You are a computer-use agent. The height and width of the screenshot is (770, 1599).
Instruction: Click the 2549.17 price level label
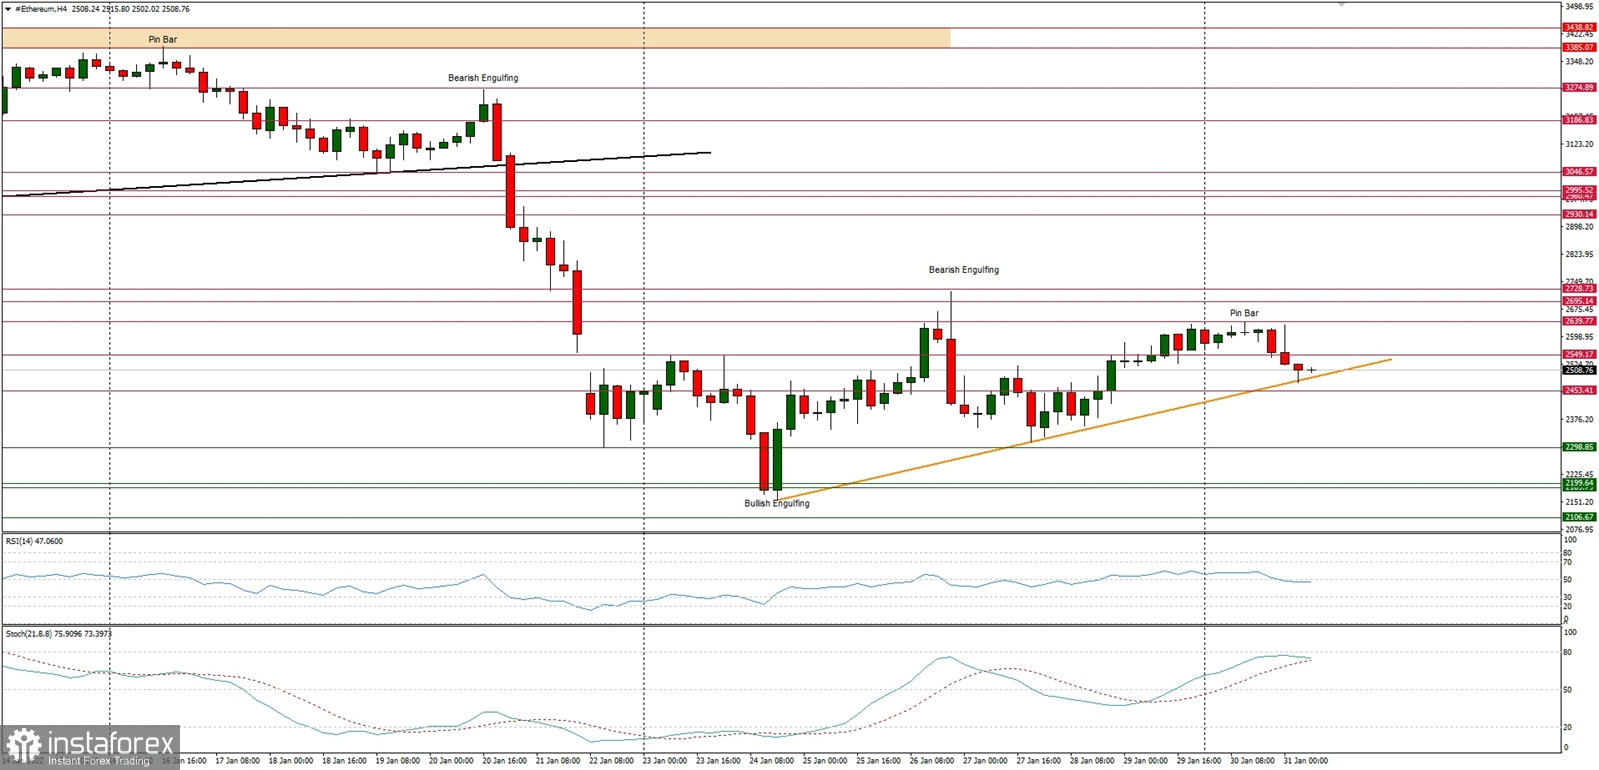coord(1579,354)
